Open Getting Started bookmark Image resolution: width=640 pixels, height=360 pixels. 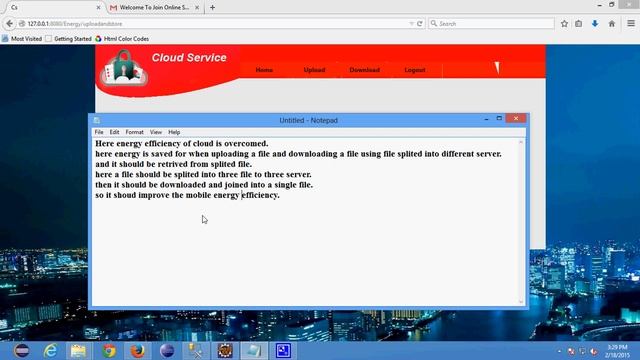pyautogui.click(x=68, y=39)
